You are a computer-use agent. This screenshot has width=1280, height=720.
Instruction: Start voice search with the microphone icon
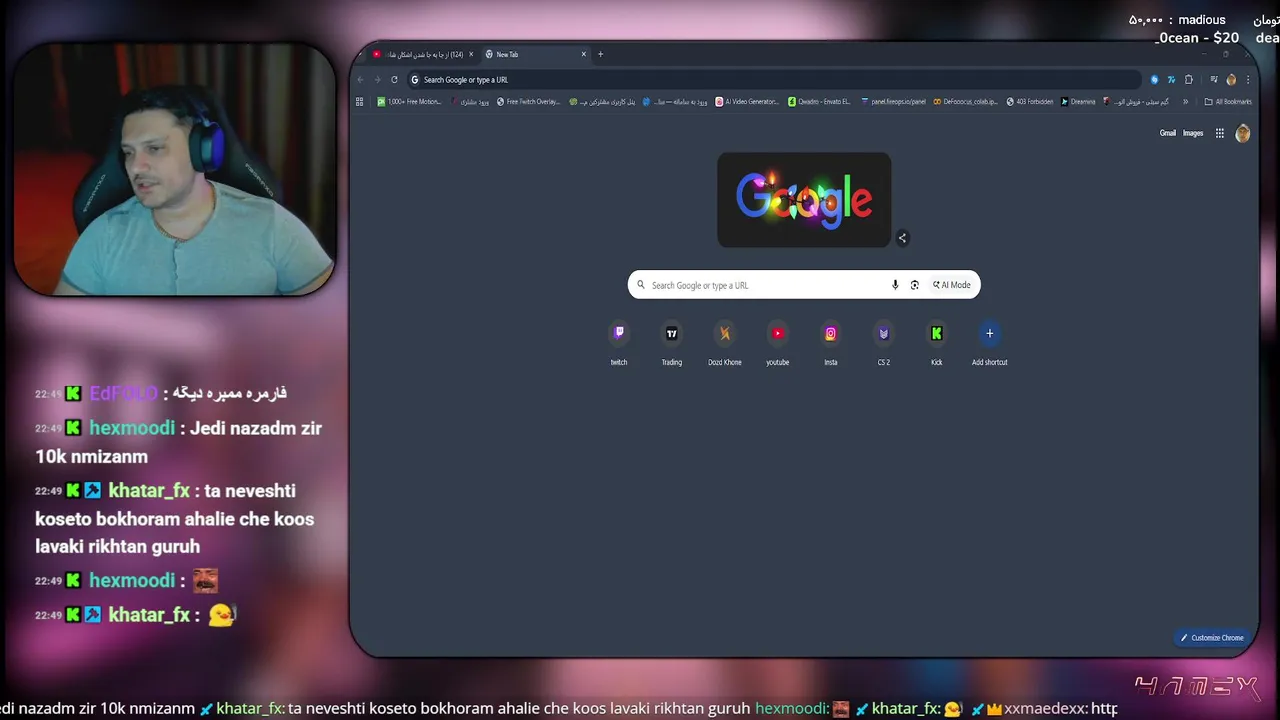(x=895, y=285)
